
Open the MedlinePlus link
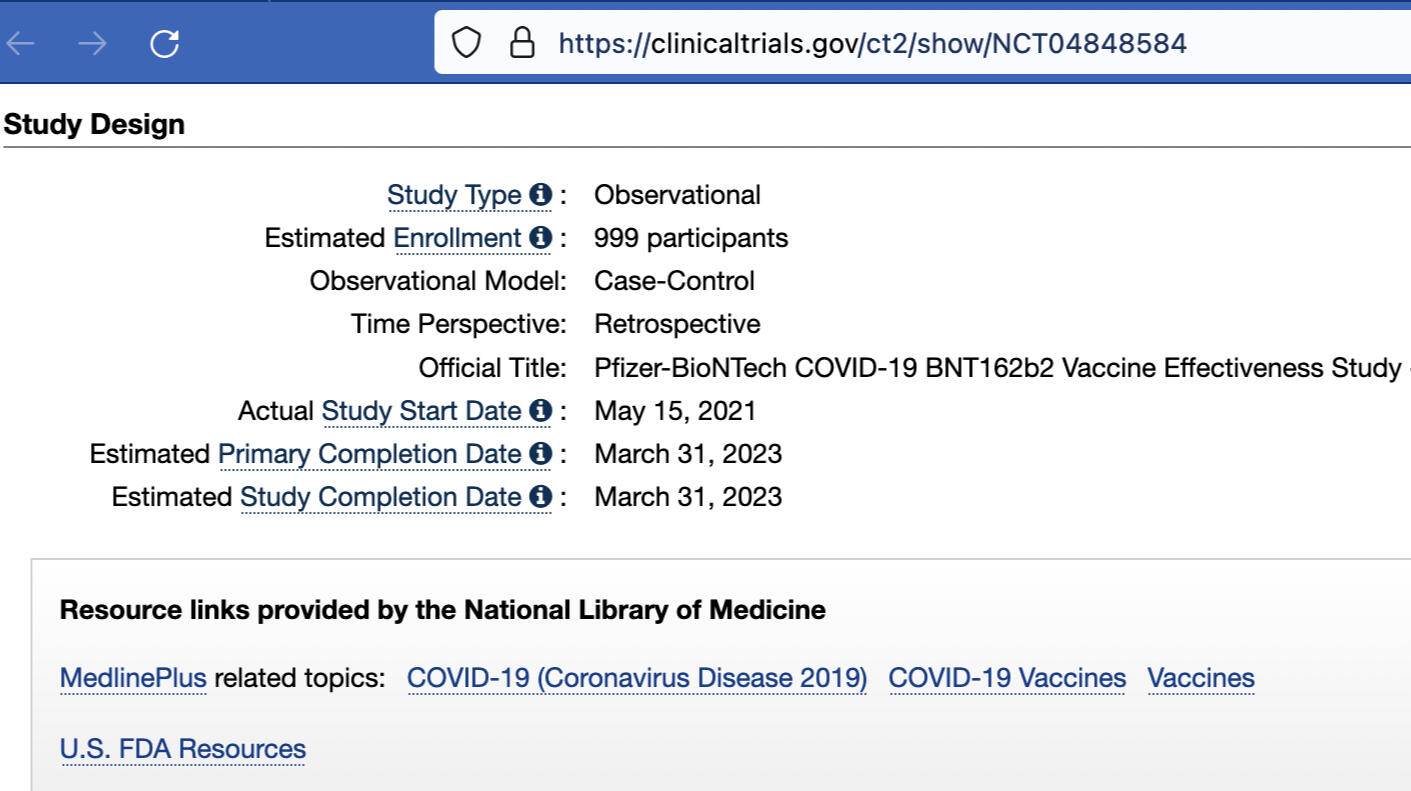click(x=133, y=678)
